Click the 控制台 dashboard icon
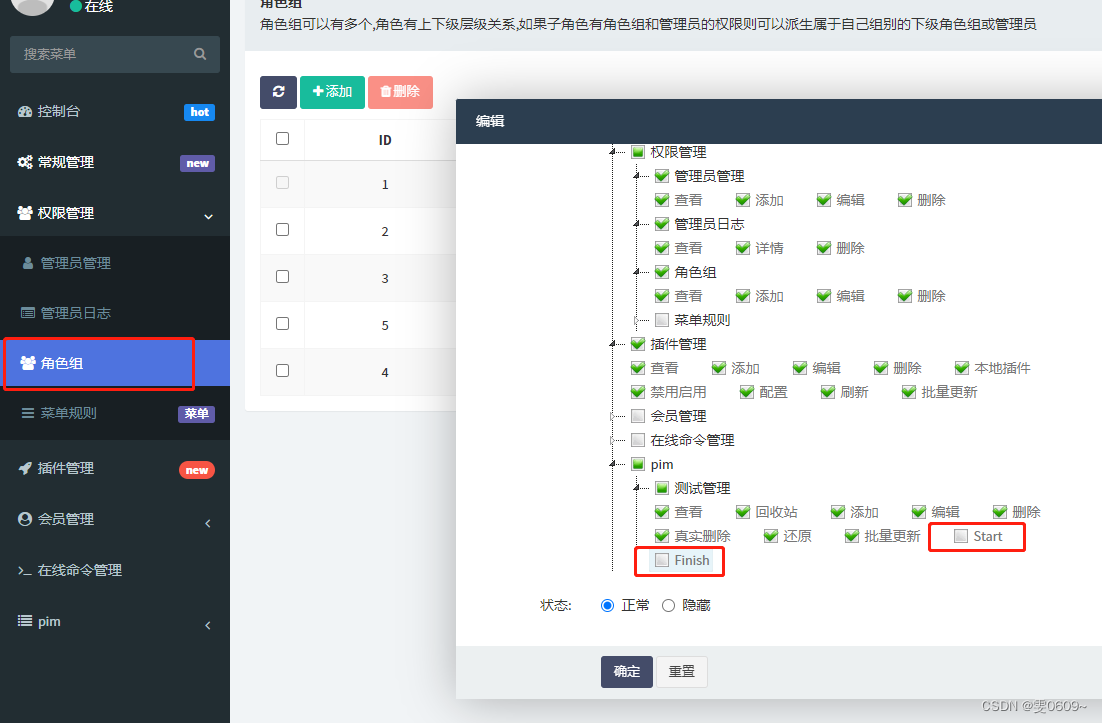The width and height of the screenshot is (1102, 723). 25,112
